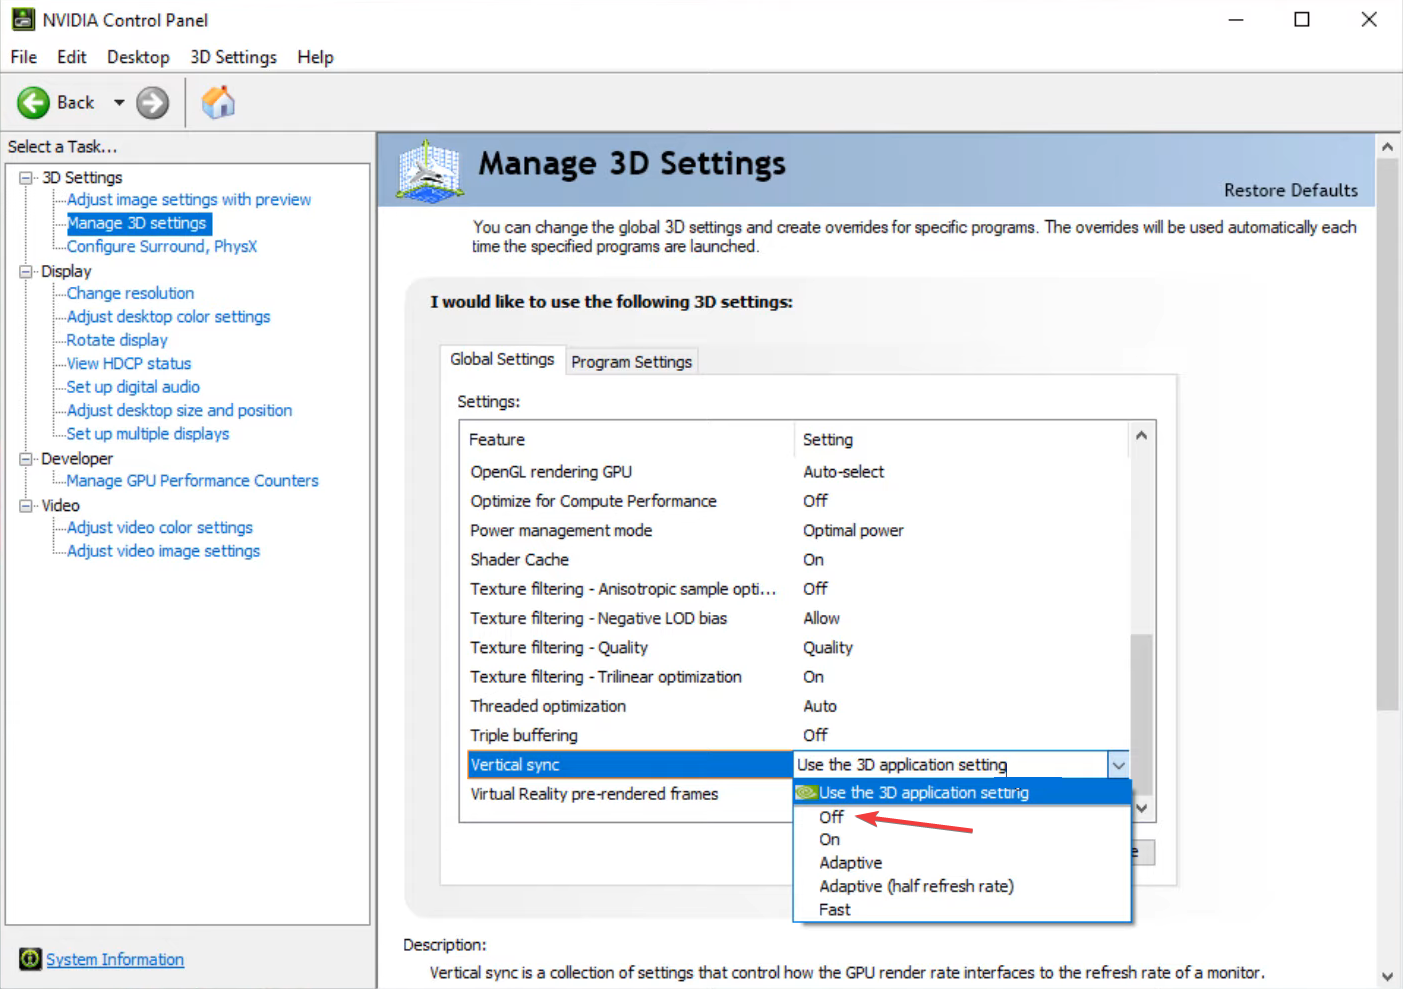
Task: Collapse the Display tree node
Action: click(x=26, y=271)
